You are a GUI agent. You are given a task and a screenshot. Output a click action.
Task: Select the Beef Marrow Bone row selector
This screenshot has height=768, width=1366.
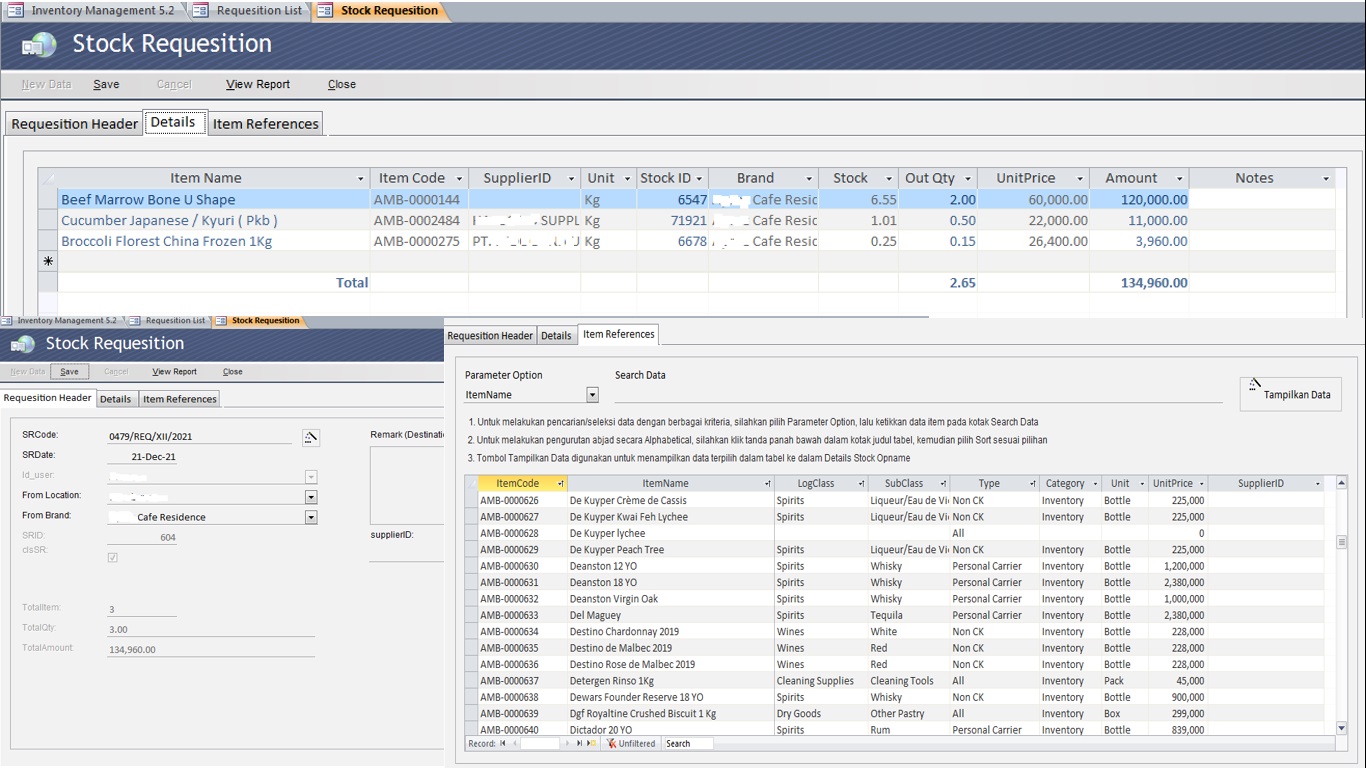[x=47, y=200]
